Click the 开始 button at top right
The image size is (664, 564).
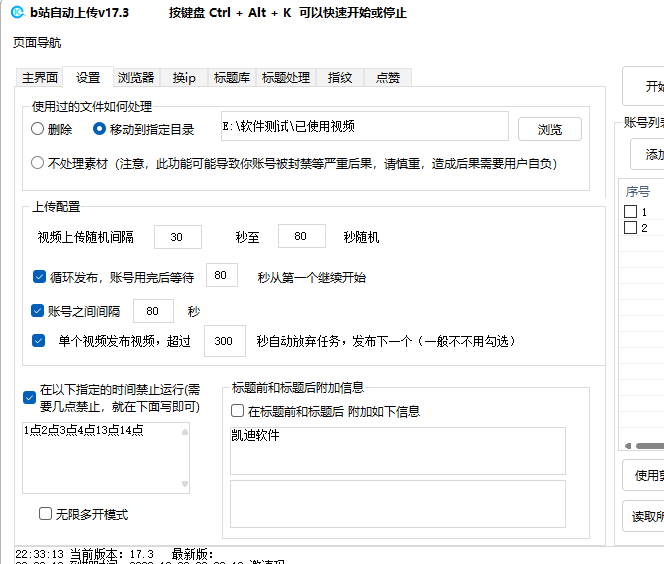click(643, 86)
